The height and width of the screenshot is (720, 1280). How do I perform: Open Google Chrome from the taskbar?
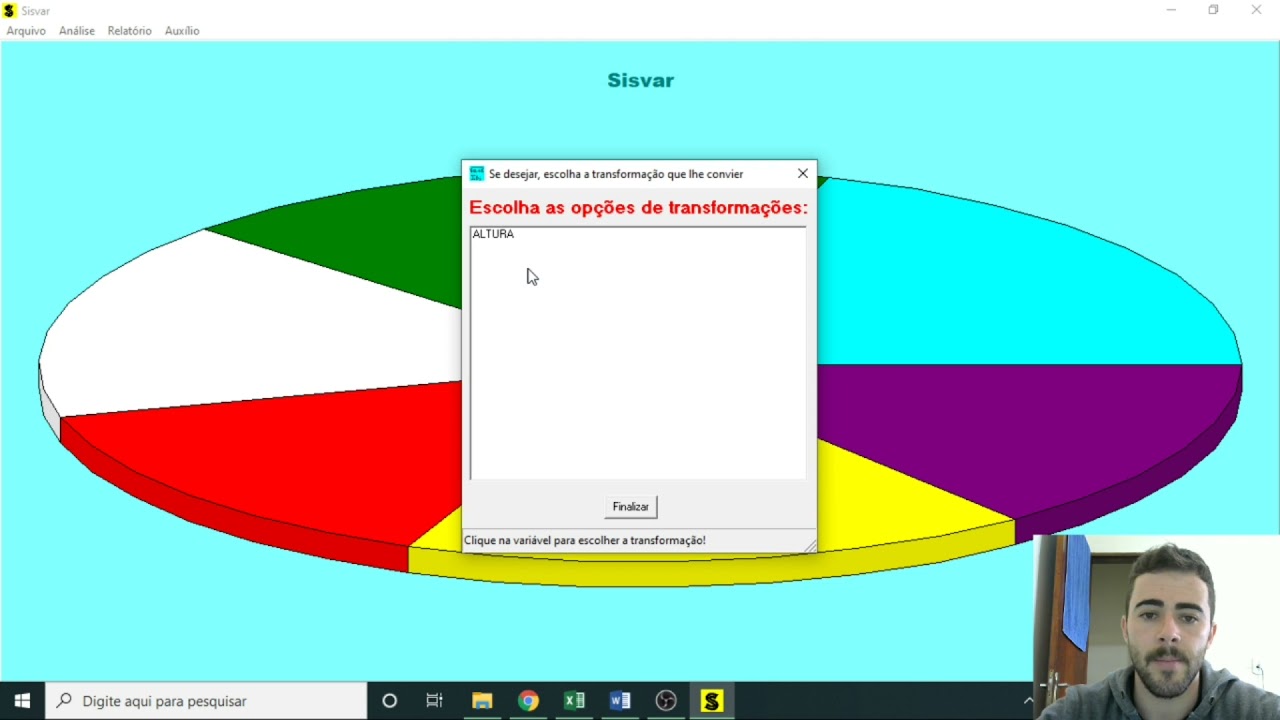(528, 701)
